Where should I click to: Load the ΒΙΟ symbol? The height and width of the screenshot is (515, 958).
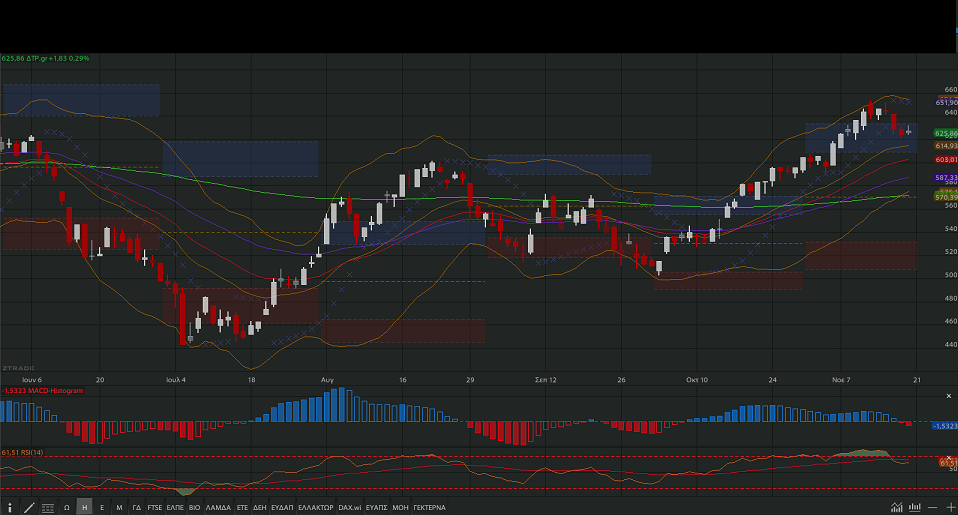pyautogui.click(x=194, y=508)
